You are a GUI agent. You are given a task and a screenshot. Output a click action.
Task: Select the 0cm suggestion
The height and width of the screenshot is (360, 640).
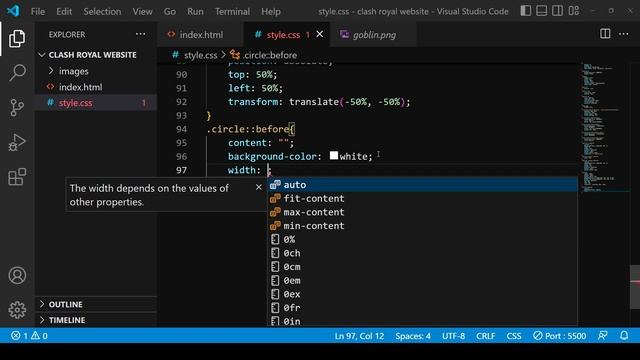(422, 267)
